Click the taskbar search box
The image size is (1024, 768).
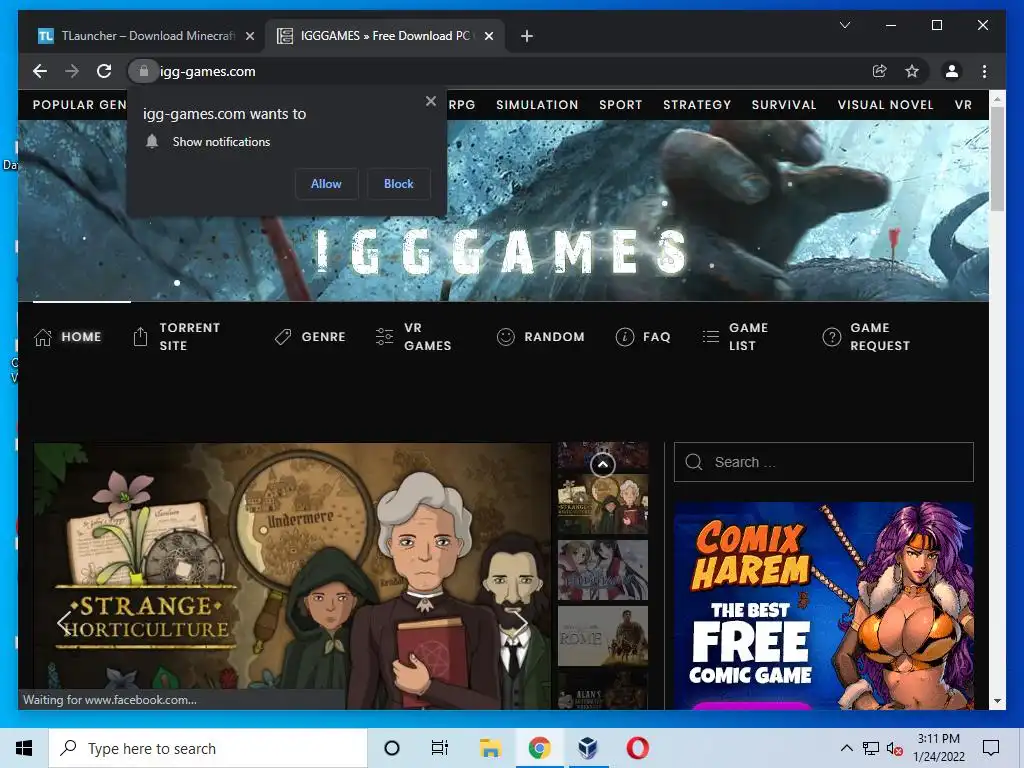click(208, 748)
